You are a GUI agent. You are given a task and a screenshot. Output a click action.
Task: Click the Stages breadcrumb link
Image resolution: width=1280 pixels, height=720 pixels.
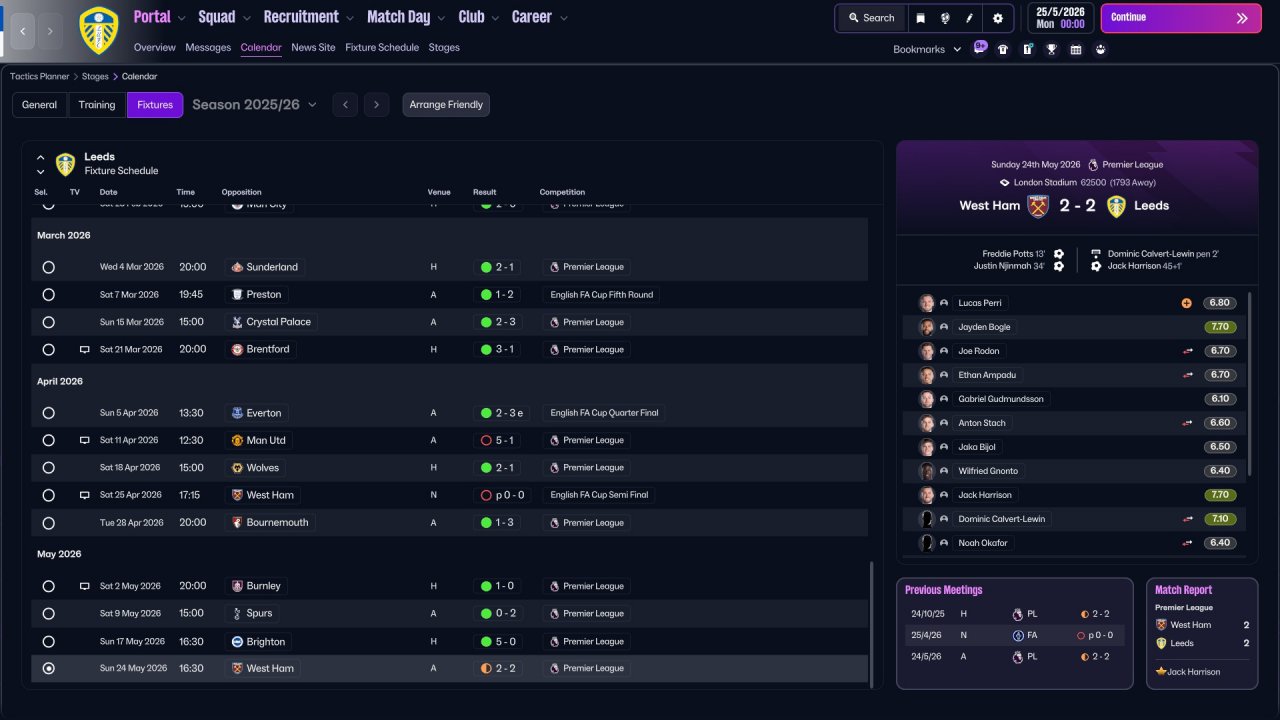[x=95, y=76]
